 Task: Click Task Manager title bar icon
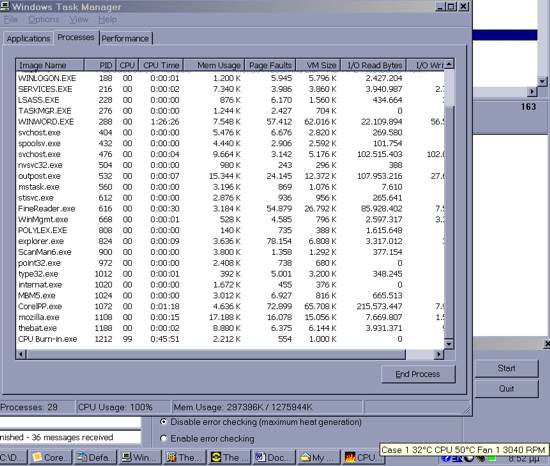(5, 6)
